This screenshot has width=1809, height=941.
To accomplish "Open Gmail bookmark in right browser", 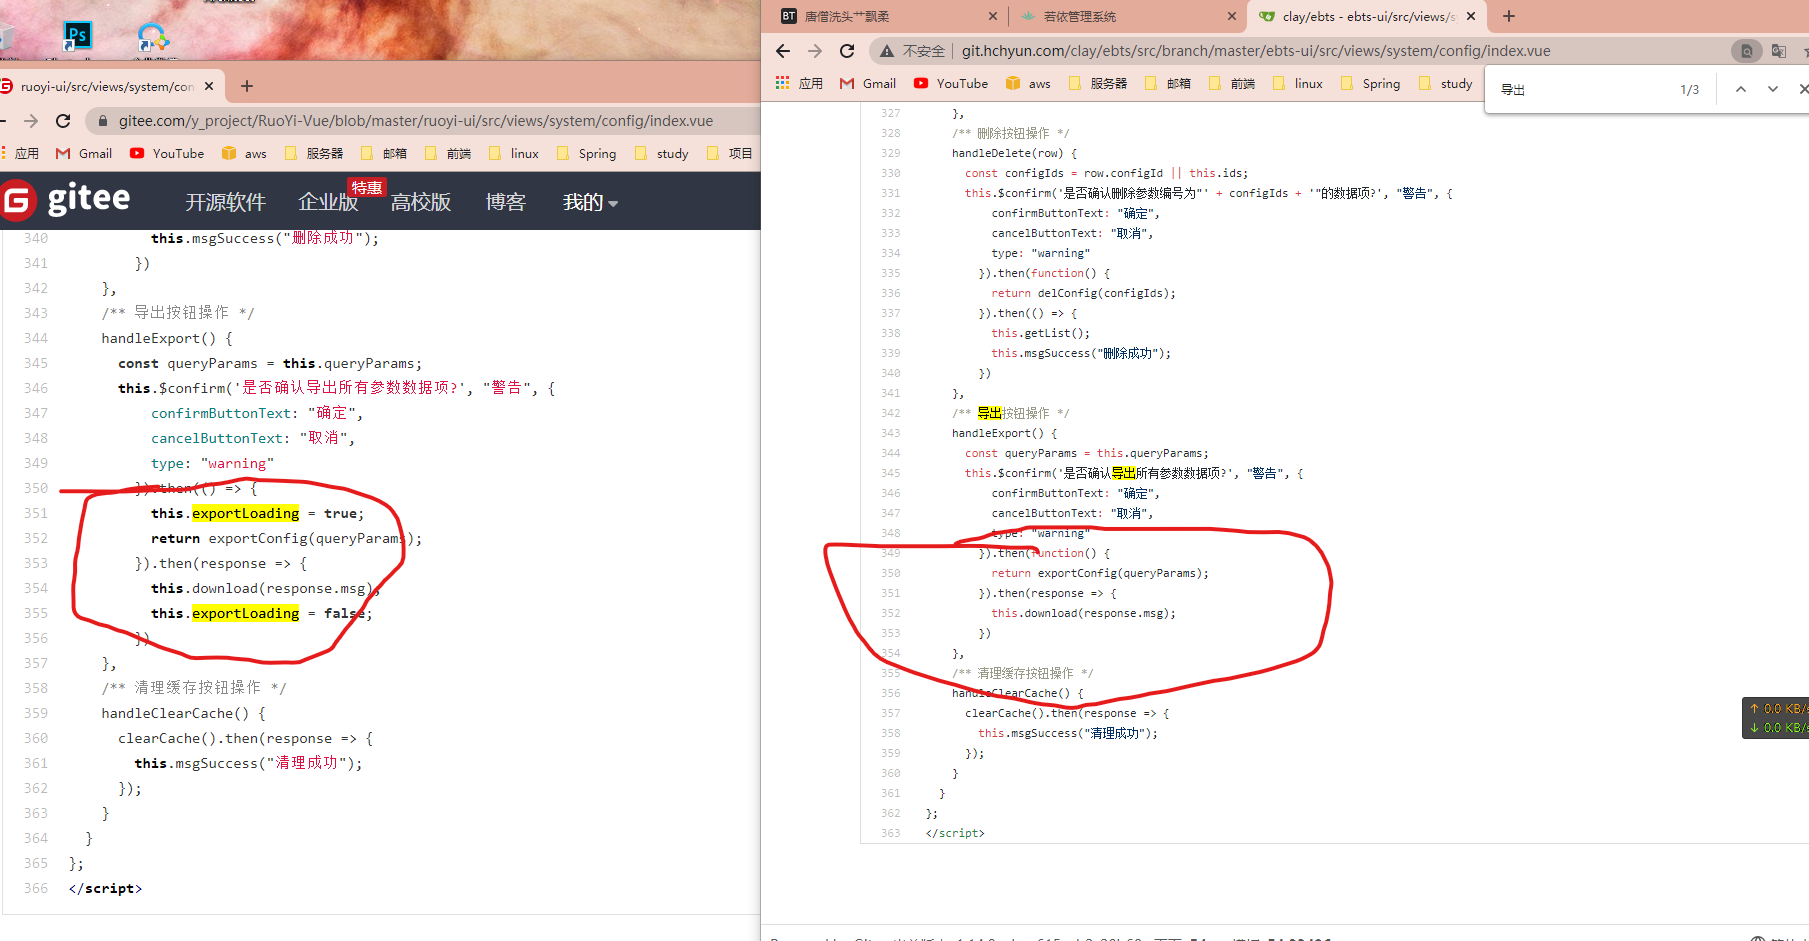I will pyautogui.click(x=868, y=84).
